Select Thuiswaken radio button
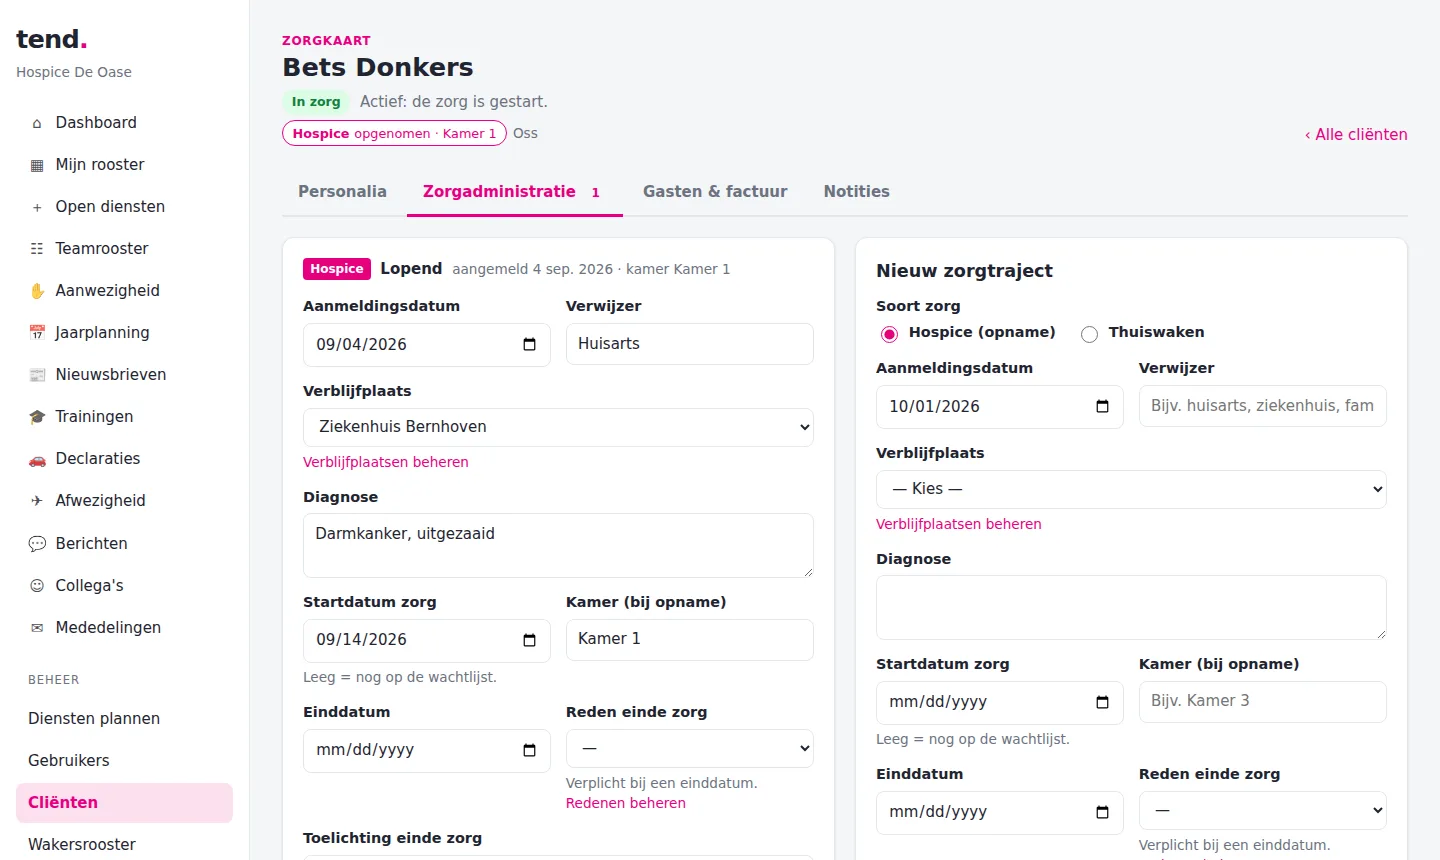The height and width of the screenshot is (860, 1440). [x=1089, y=334]
